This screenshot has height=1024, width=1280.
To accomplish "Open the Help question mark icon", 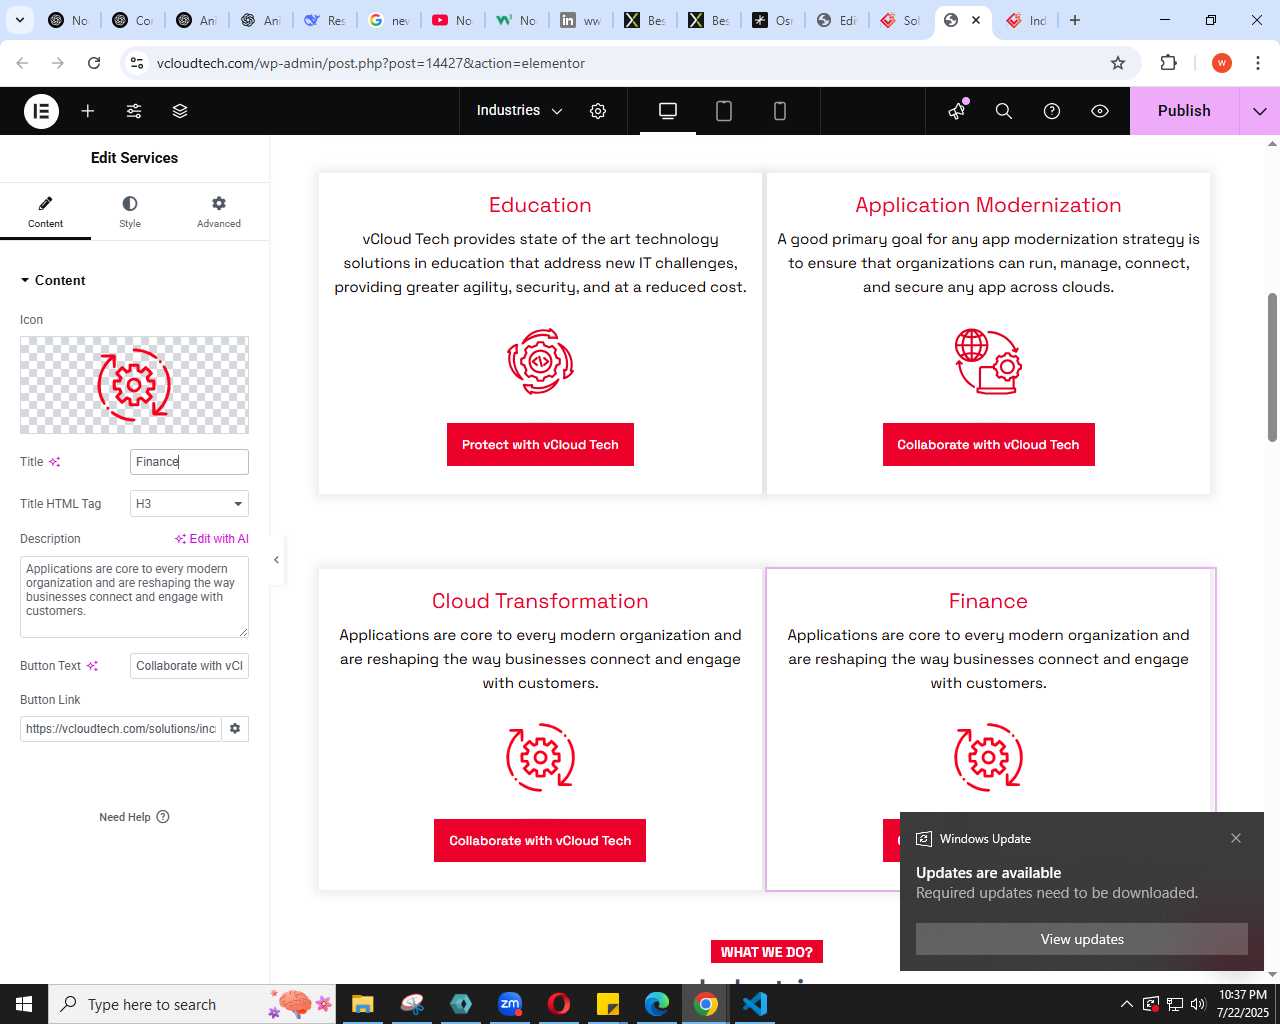I will (1052, 111).
